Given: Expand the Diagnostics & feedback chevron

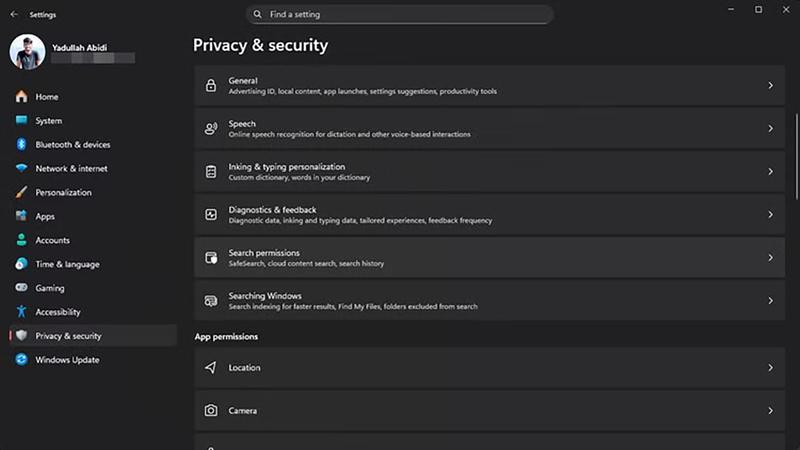Looking at the screenshot, I should (771, 215).
